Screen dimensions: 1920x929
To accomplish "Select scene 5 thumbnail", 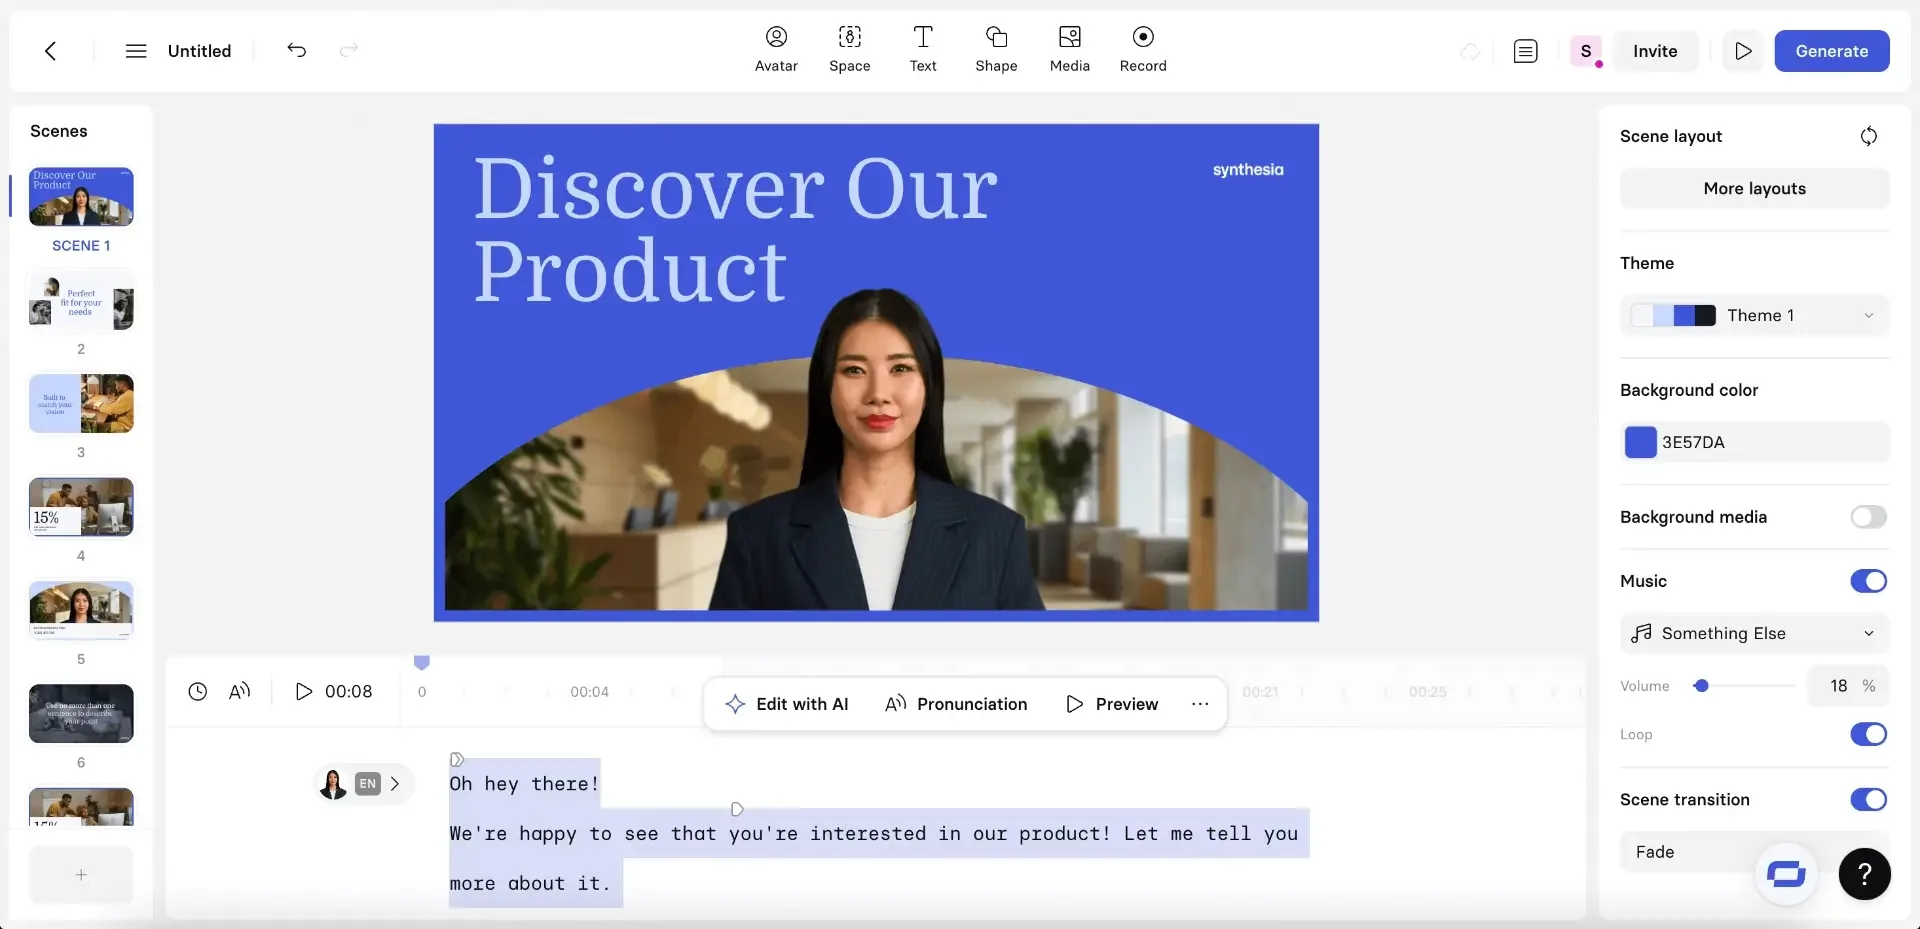I will [81, 610].
